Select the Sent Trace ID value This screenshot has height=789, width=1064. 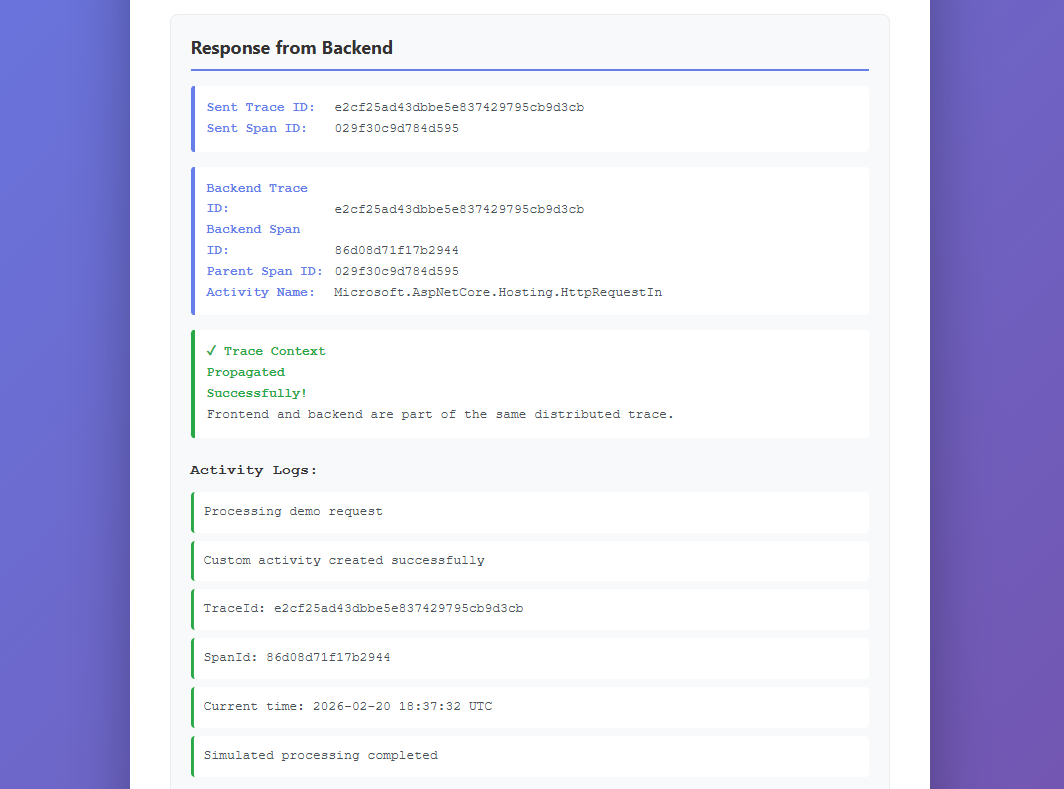click(x=458, y=106)
